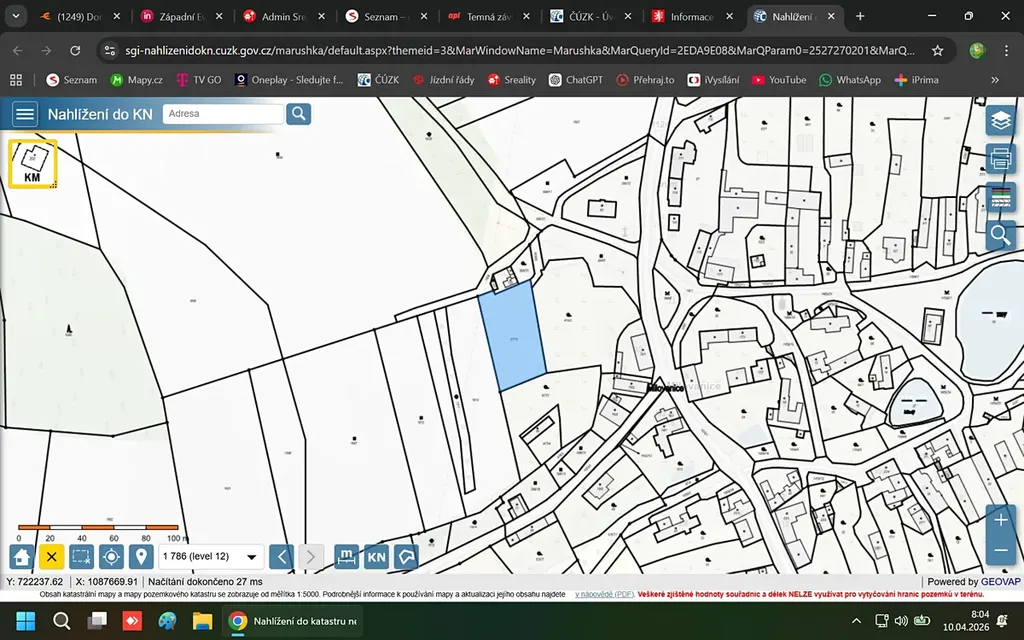
Task: Click the Adresa search input field
Action: (222, 114)
